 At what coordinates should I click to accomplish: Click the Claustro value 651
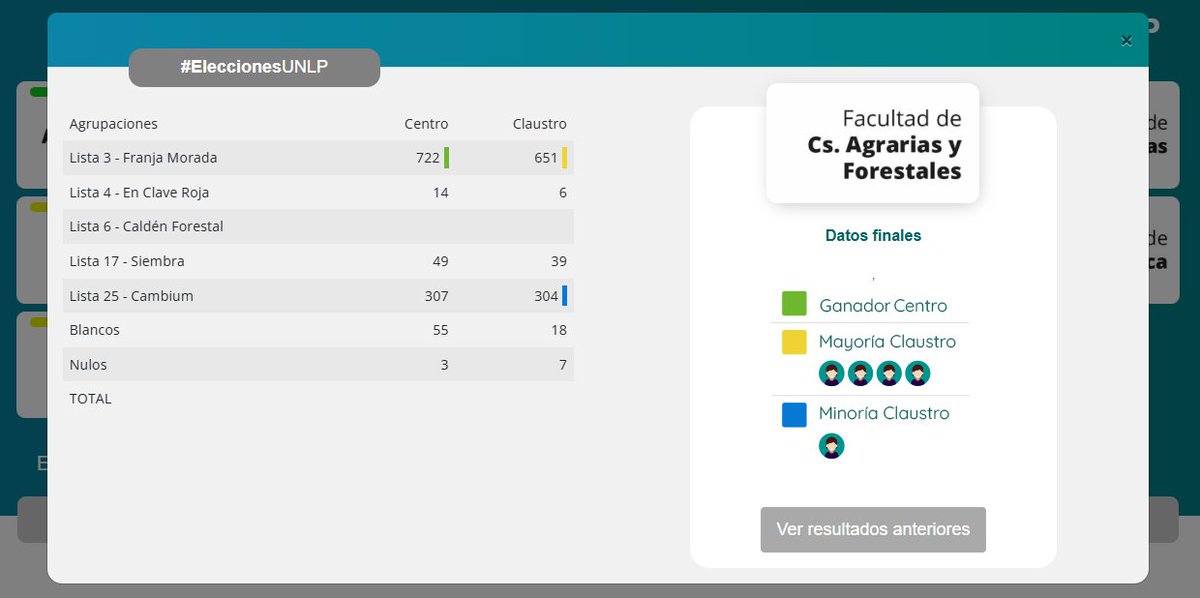546,158
